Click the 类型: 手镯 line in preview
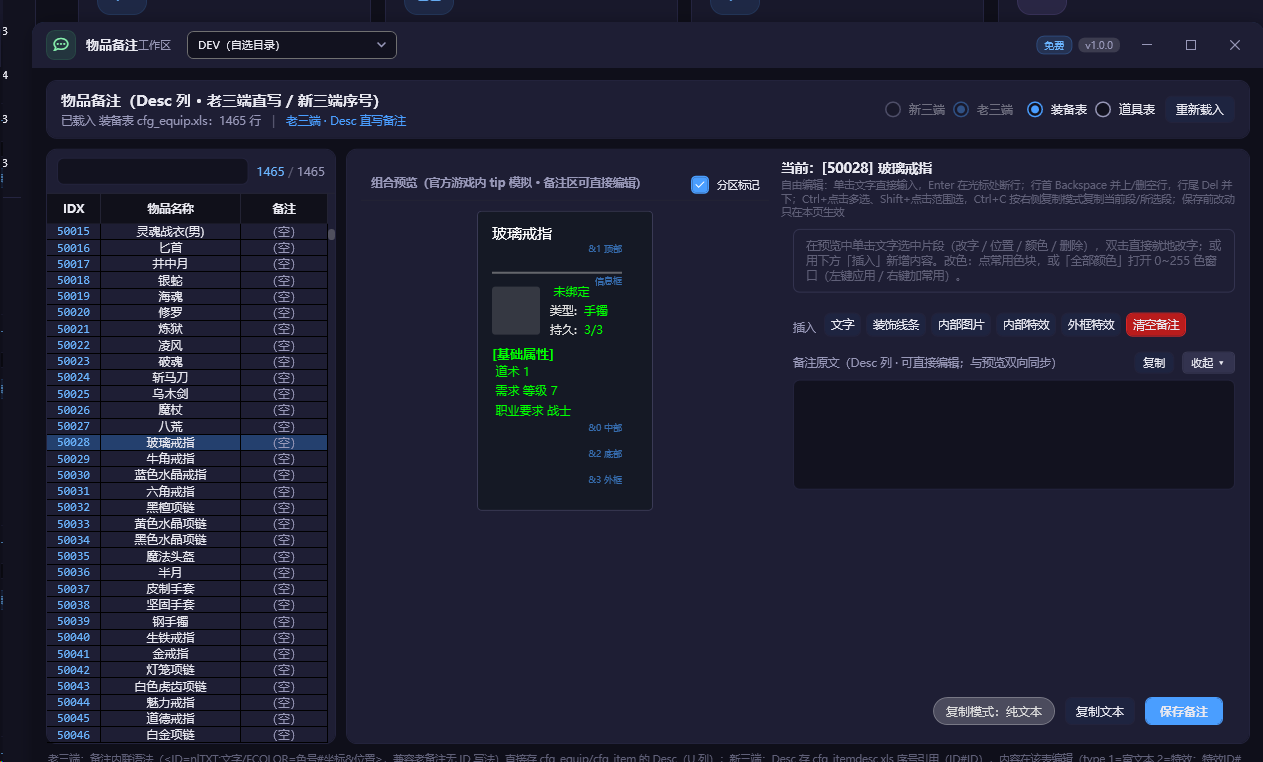Image resolution: width=1263 pixels, height=762 pixels. pos(579,311)
